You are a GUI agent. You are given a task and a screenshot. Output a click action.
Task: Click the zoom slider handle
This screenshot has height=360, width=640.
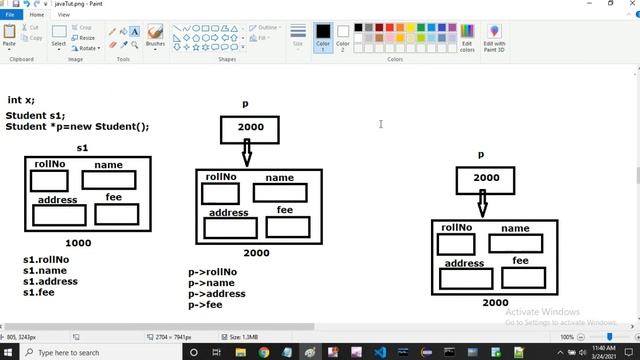point(609,337)
